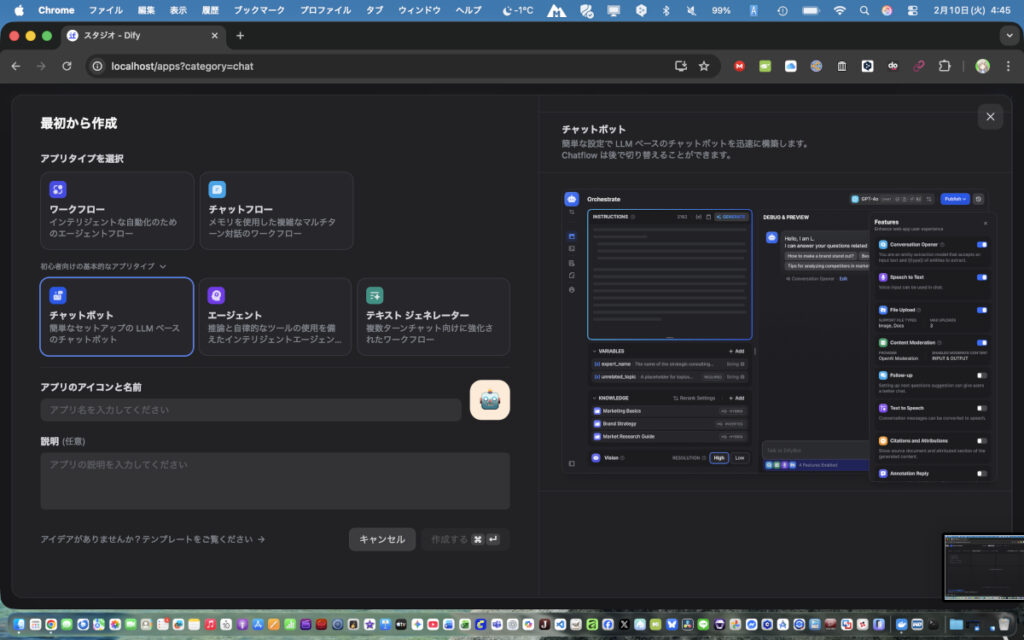Bookmark this page with the star icon
Screen dimensions: 1024x640
pyautogui.click(x=704, y=66)
